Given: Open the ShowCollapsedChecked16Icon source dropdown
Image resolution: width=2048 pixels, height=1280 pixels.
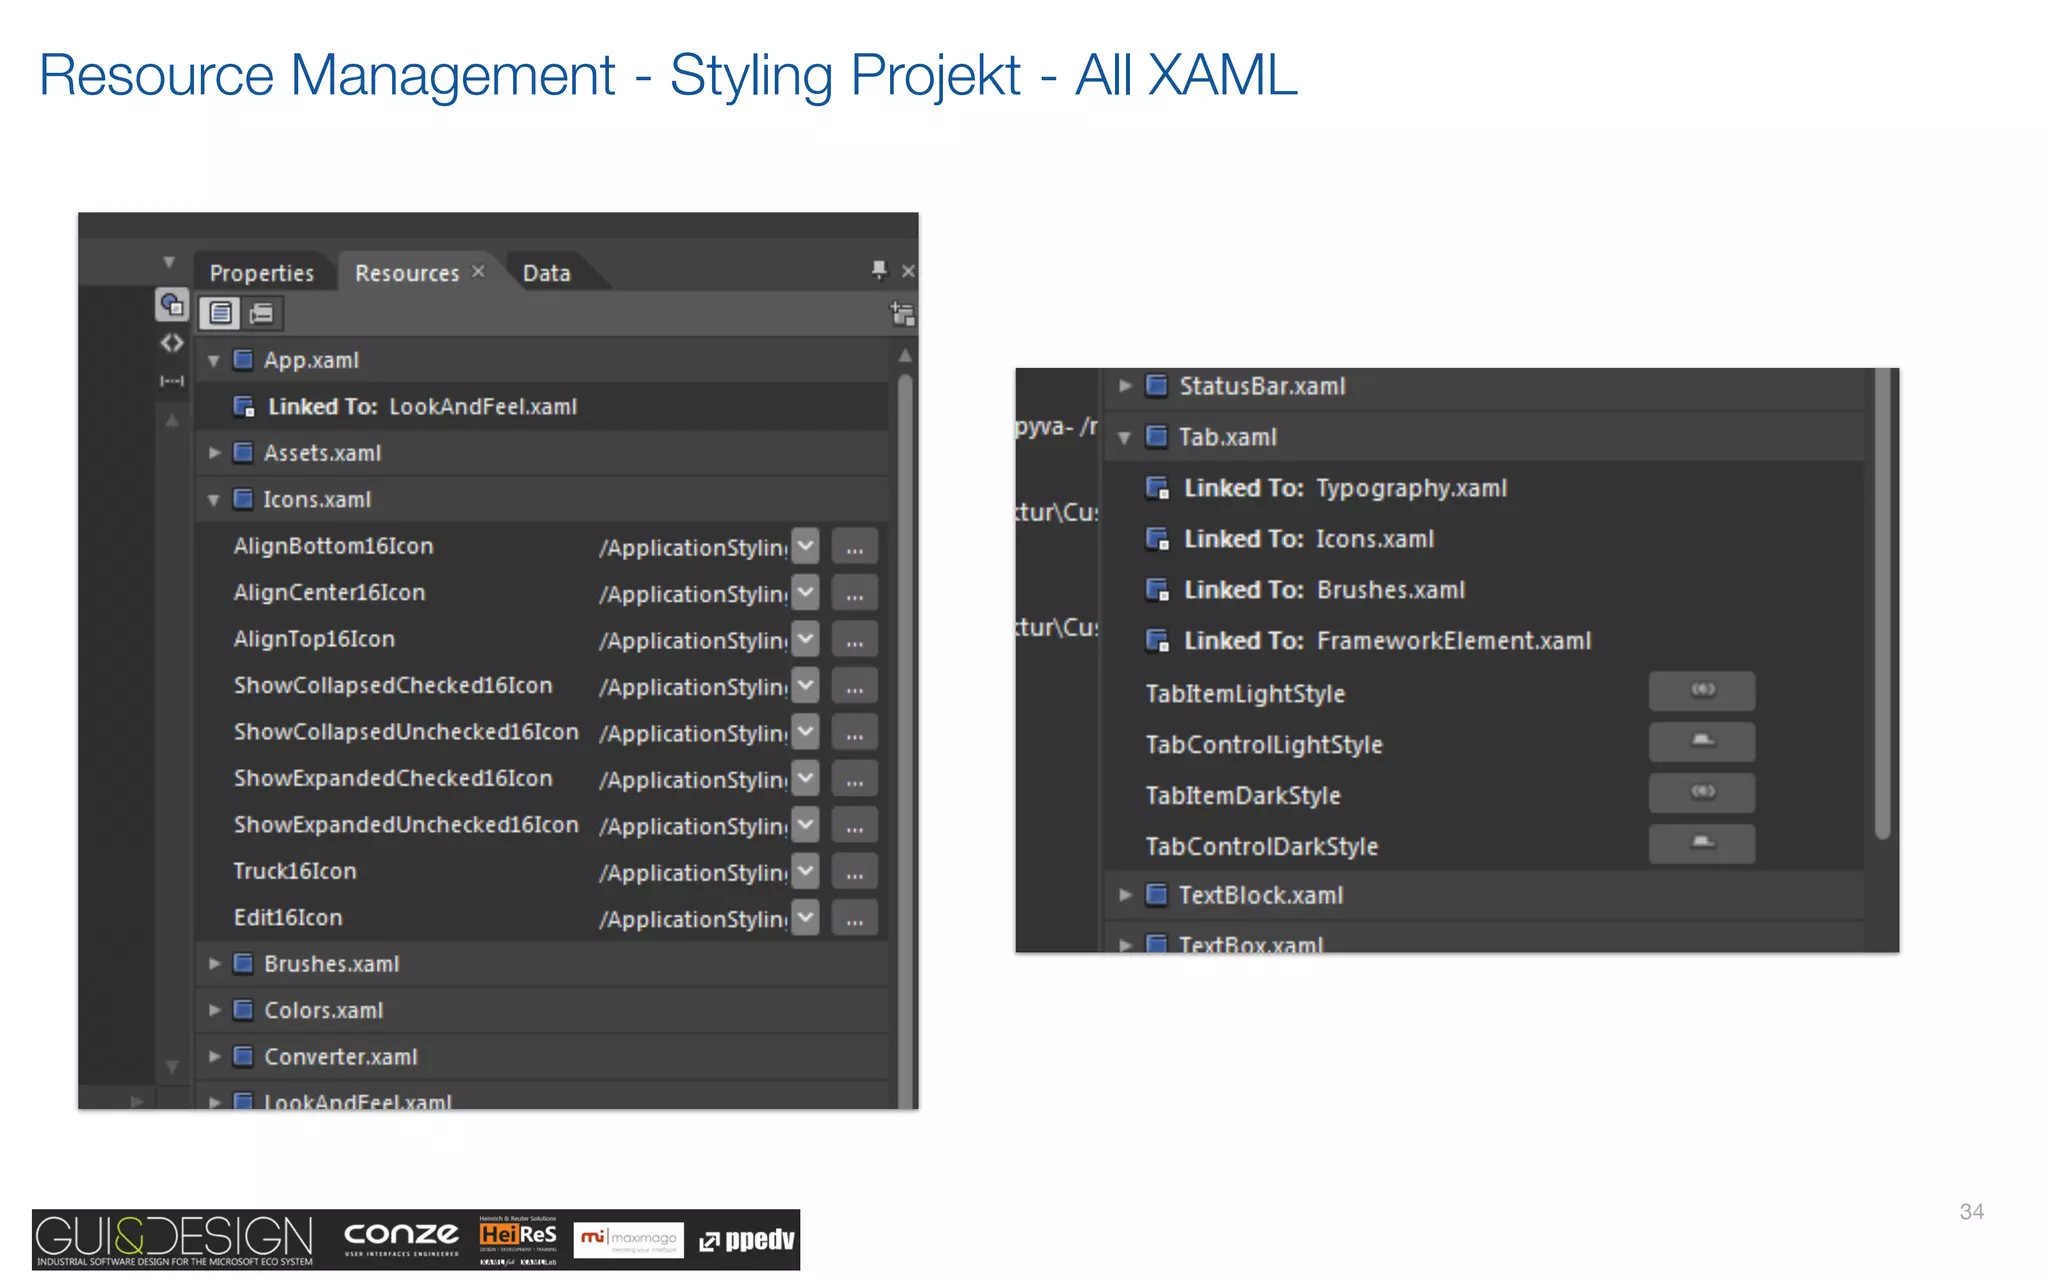Looking at the screenshot, I should (806, 686).
